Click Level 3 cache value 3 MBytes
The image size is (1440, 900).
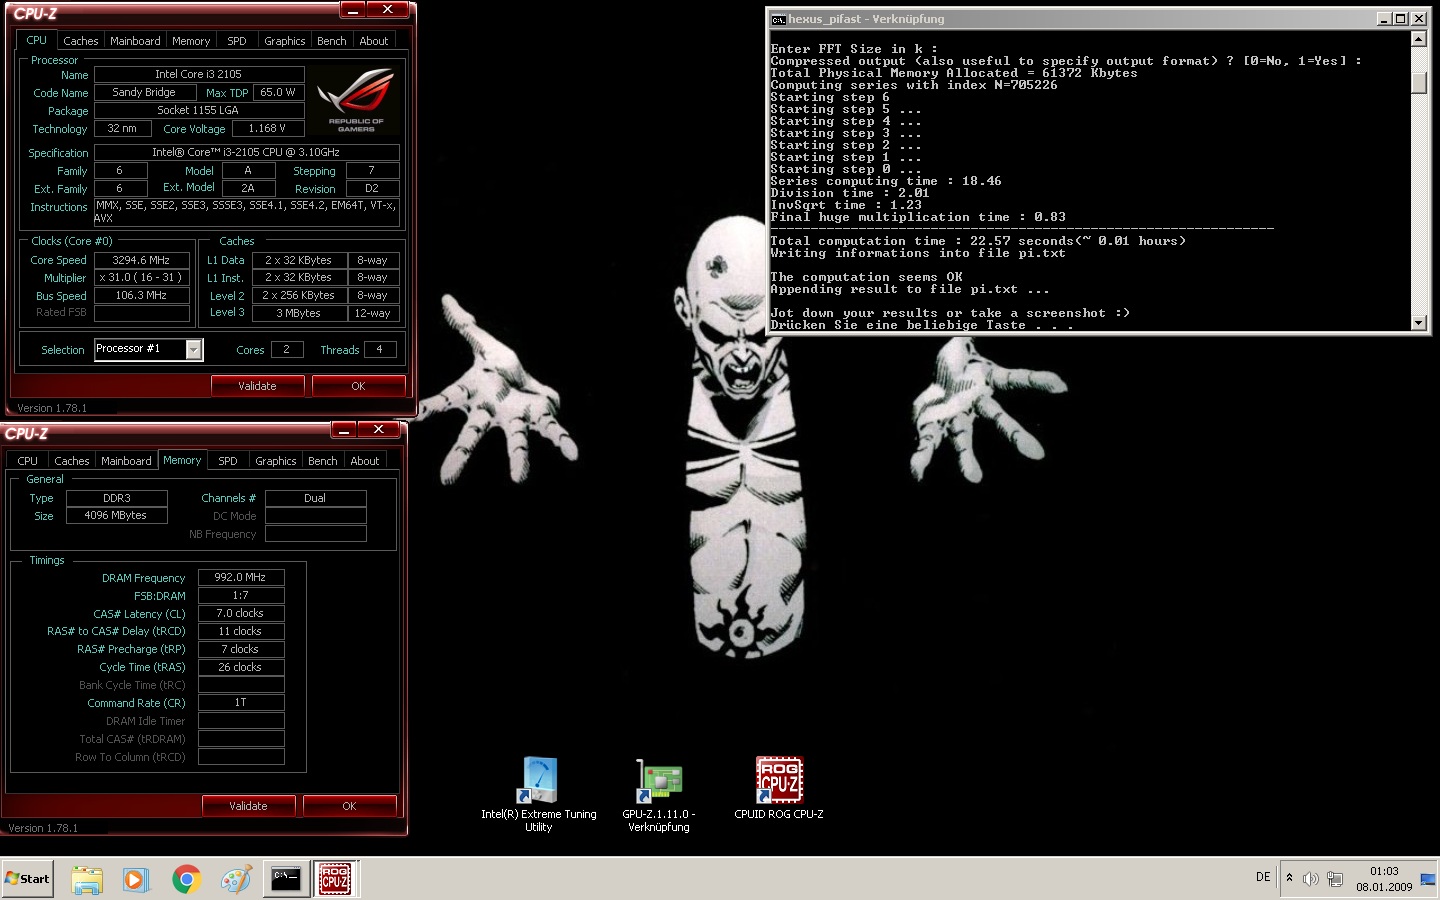click(299, 313)
